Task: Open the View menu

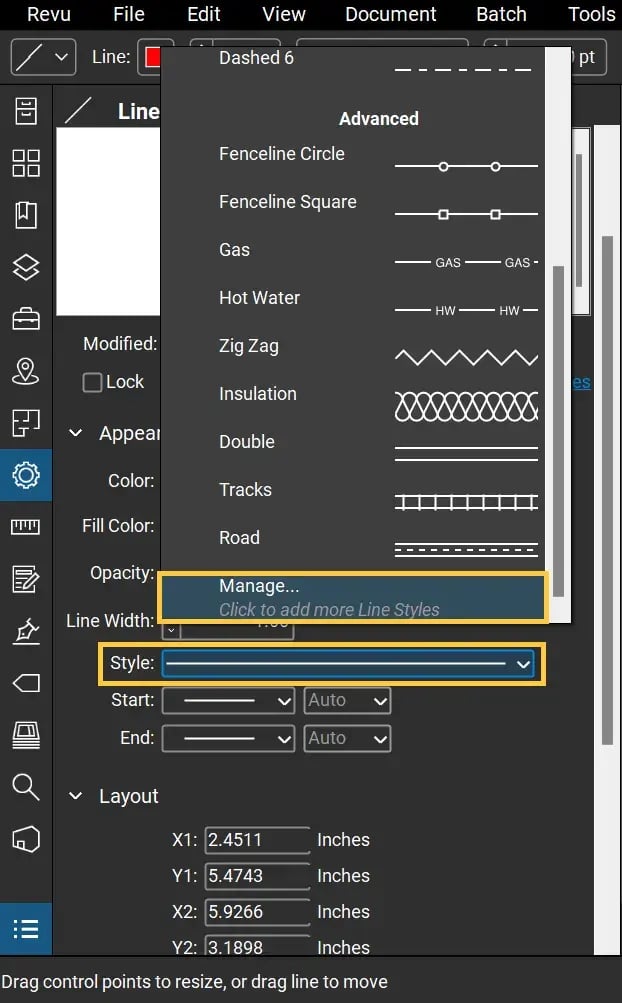Action: click(x=283, y=14)
